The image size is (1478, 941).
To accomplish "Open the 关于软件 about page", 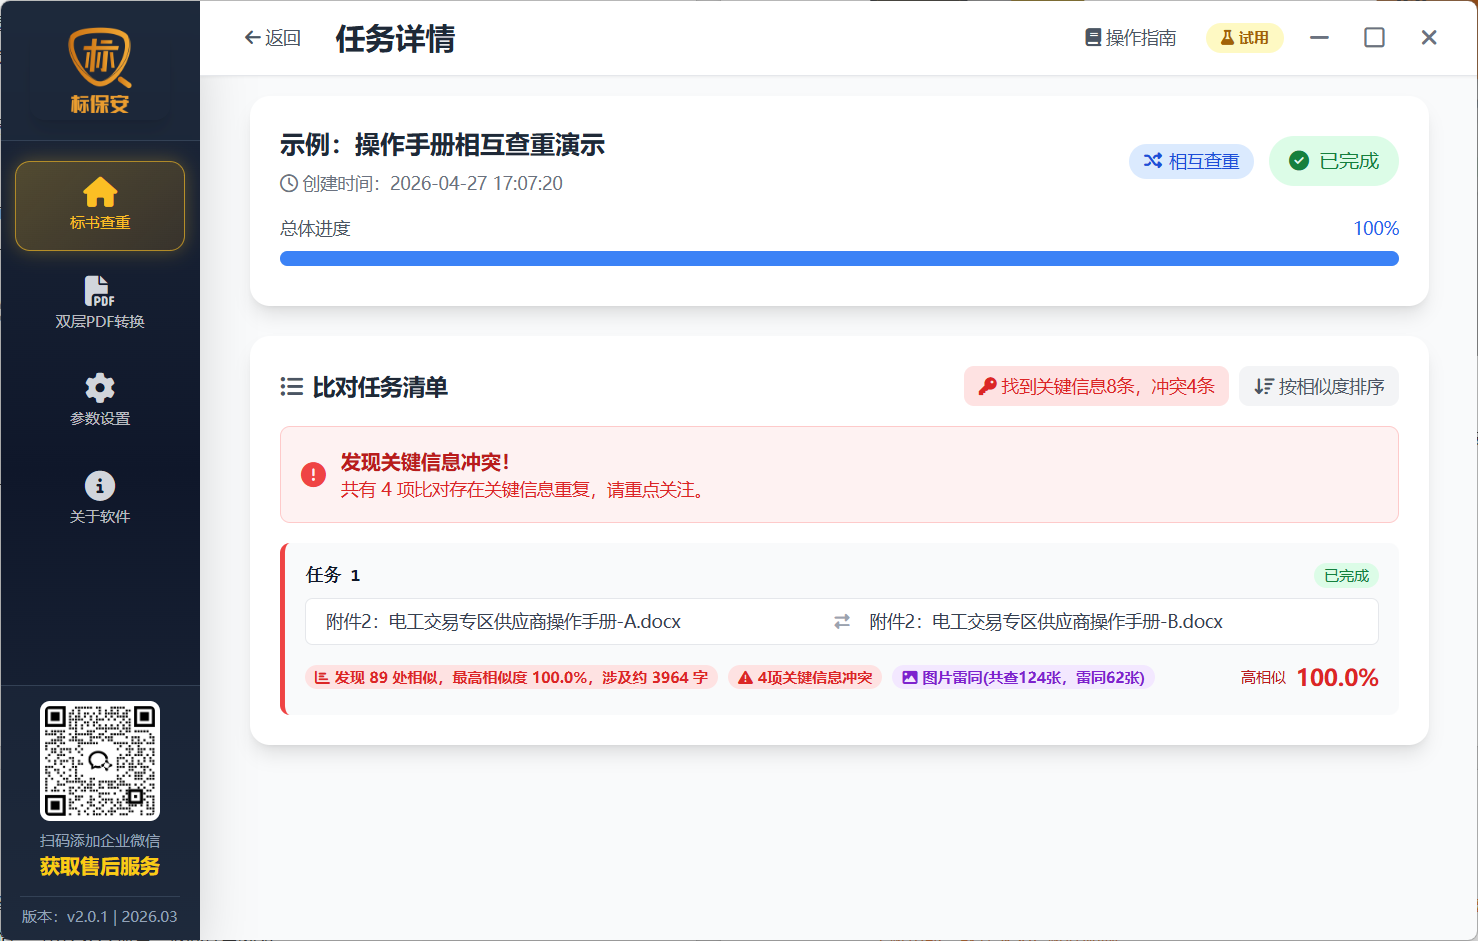I will point(100,498).
